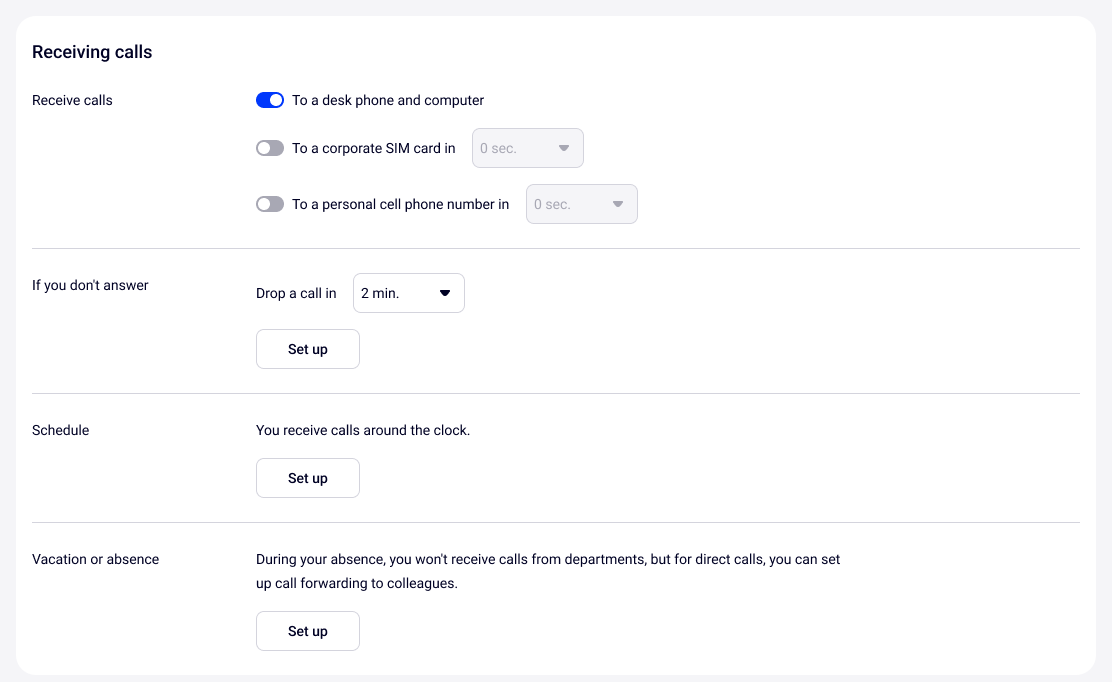
Task: Select the 'Receive calls' row label
Action: tap(72, 100)
